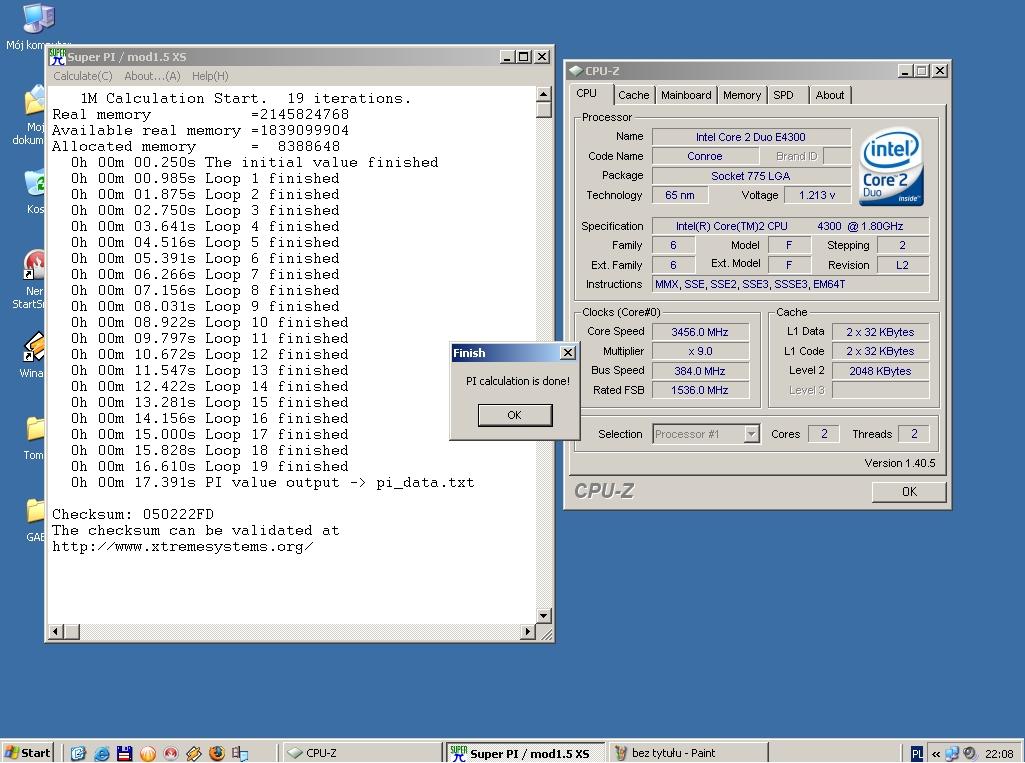
Task: Launch Firefox from quick launch
Action: coord(217,753)
